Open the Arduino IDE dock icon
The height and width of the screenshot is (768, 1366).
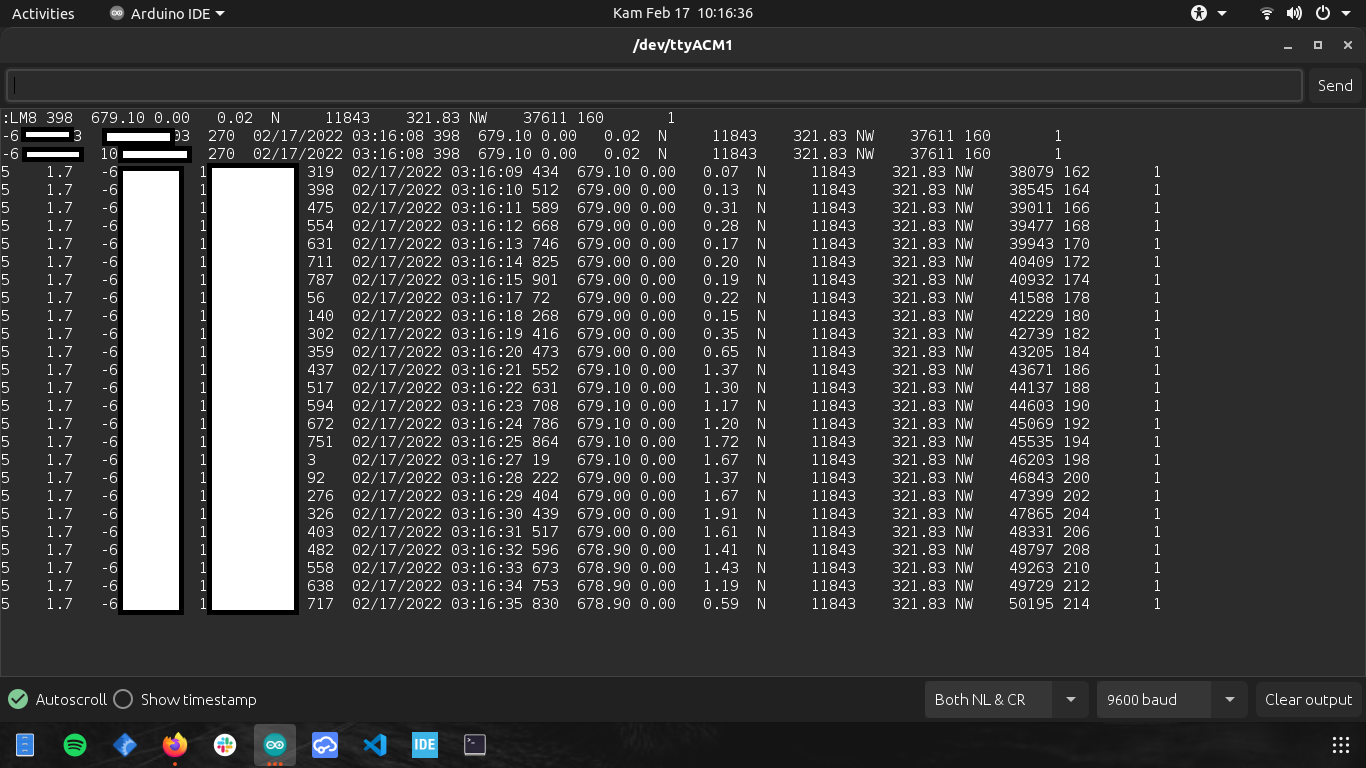pos(274,744)
